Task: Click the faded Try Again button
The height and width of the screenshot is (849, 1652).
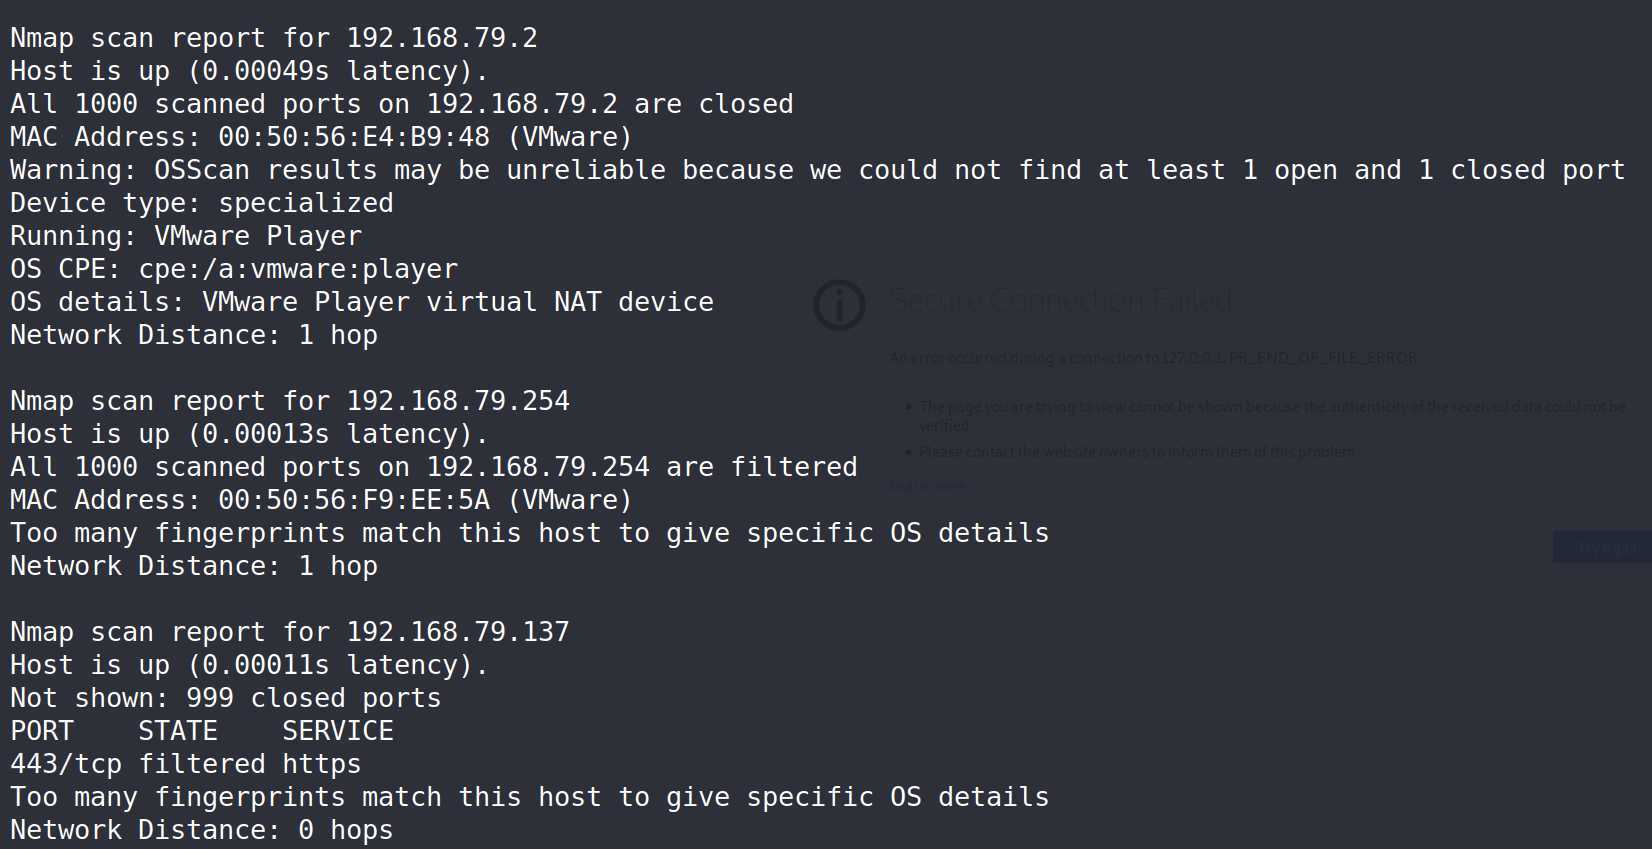Action: (1602, 547)
